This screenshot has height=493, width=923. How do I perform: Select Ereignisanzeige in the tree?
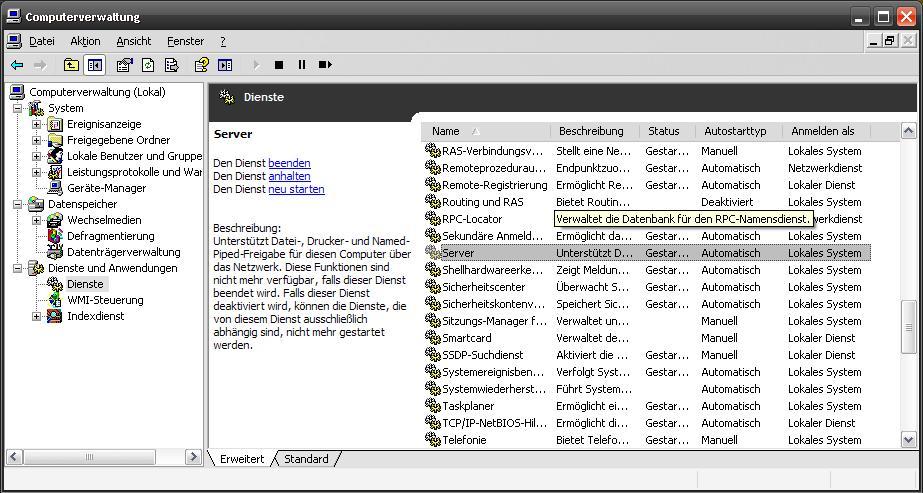pos(104,124)
